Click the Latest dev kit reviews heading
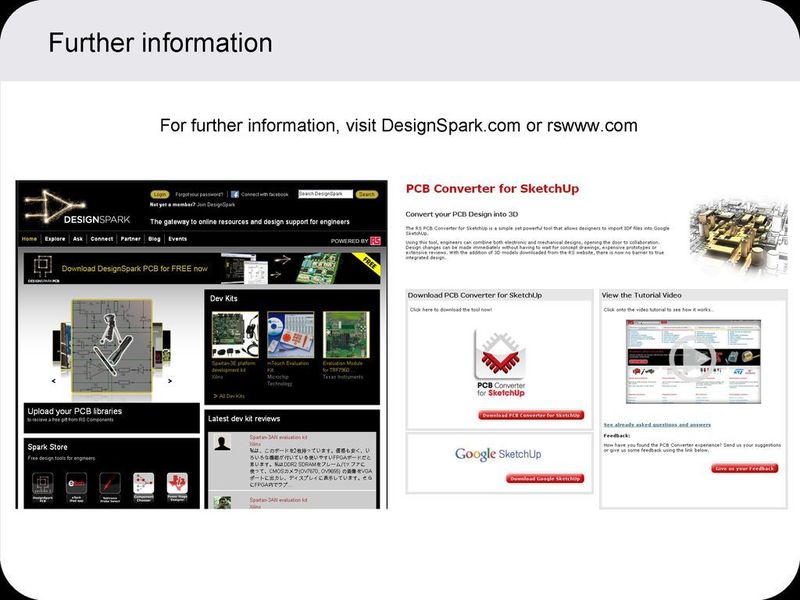The height and width of the screenshot is (600, 800). (244, 419)
